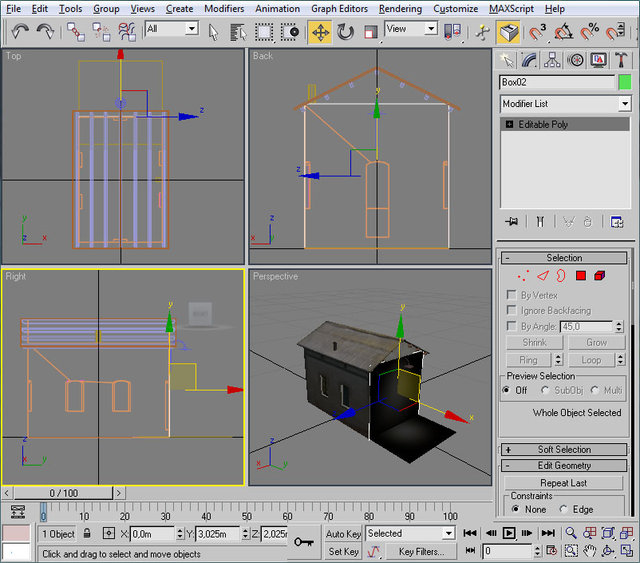Select the Off preview selection radio
This screenshot has height=563, width=640.
click(x=507, y=390)
